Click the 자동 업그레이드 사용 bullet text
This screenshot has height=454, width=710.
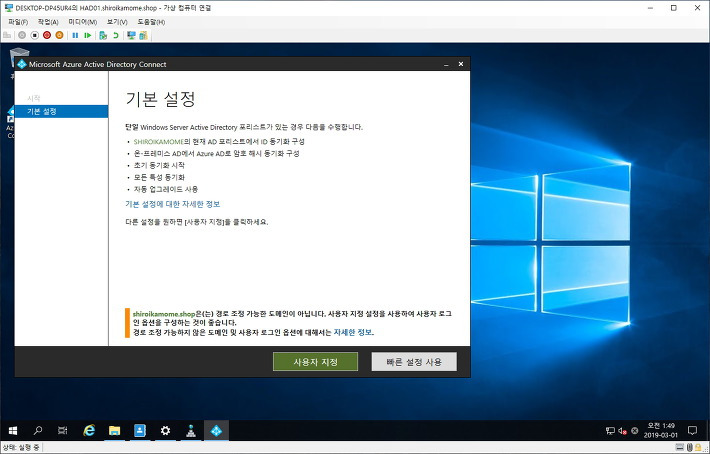click(166, 189)
